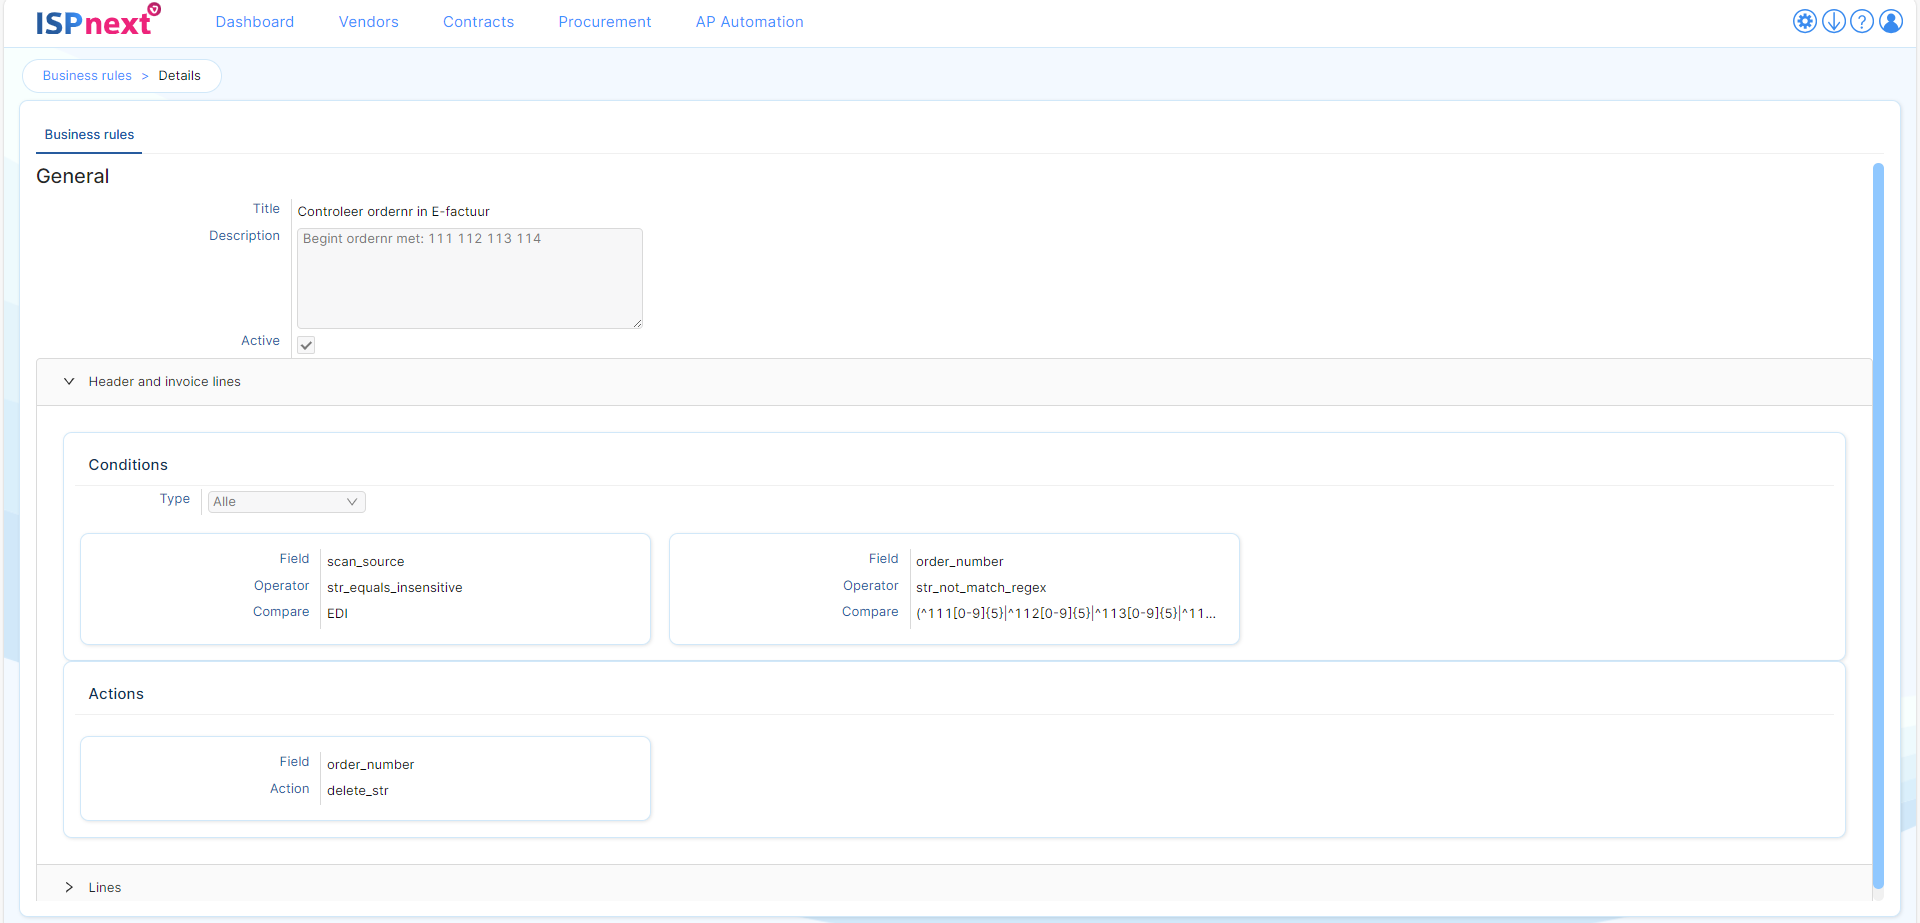Select the scan_source field value

[365, 562]
